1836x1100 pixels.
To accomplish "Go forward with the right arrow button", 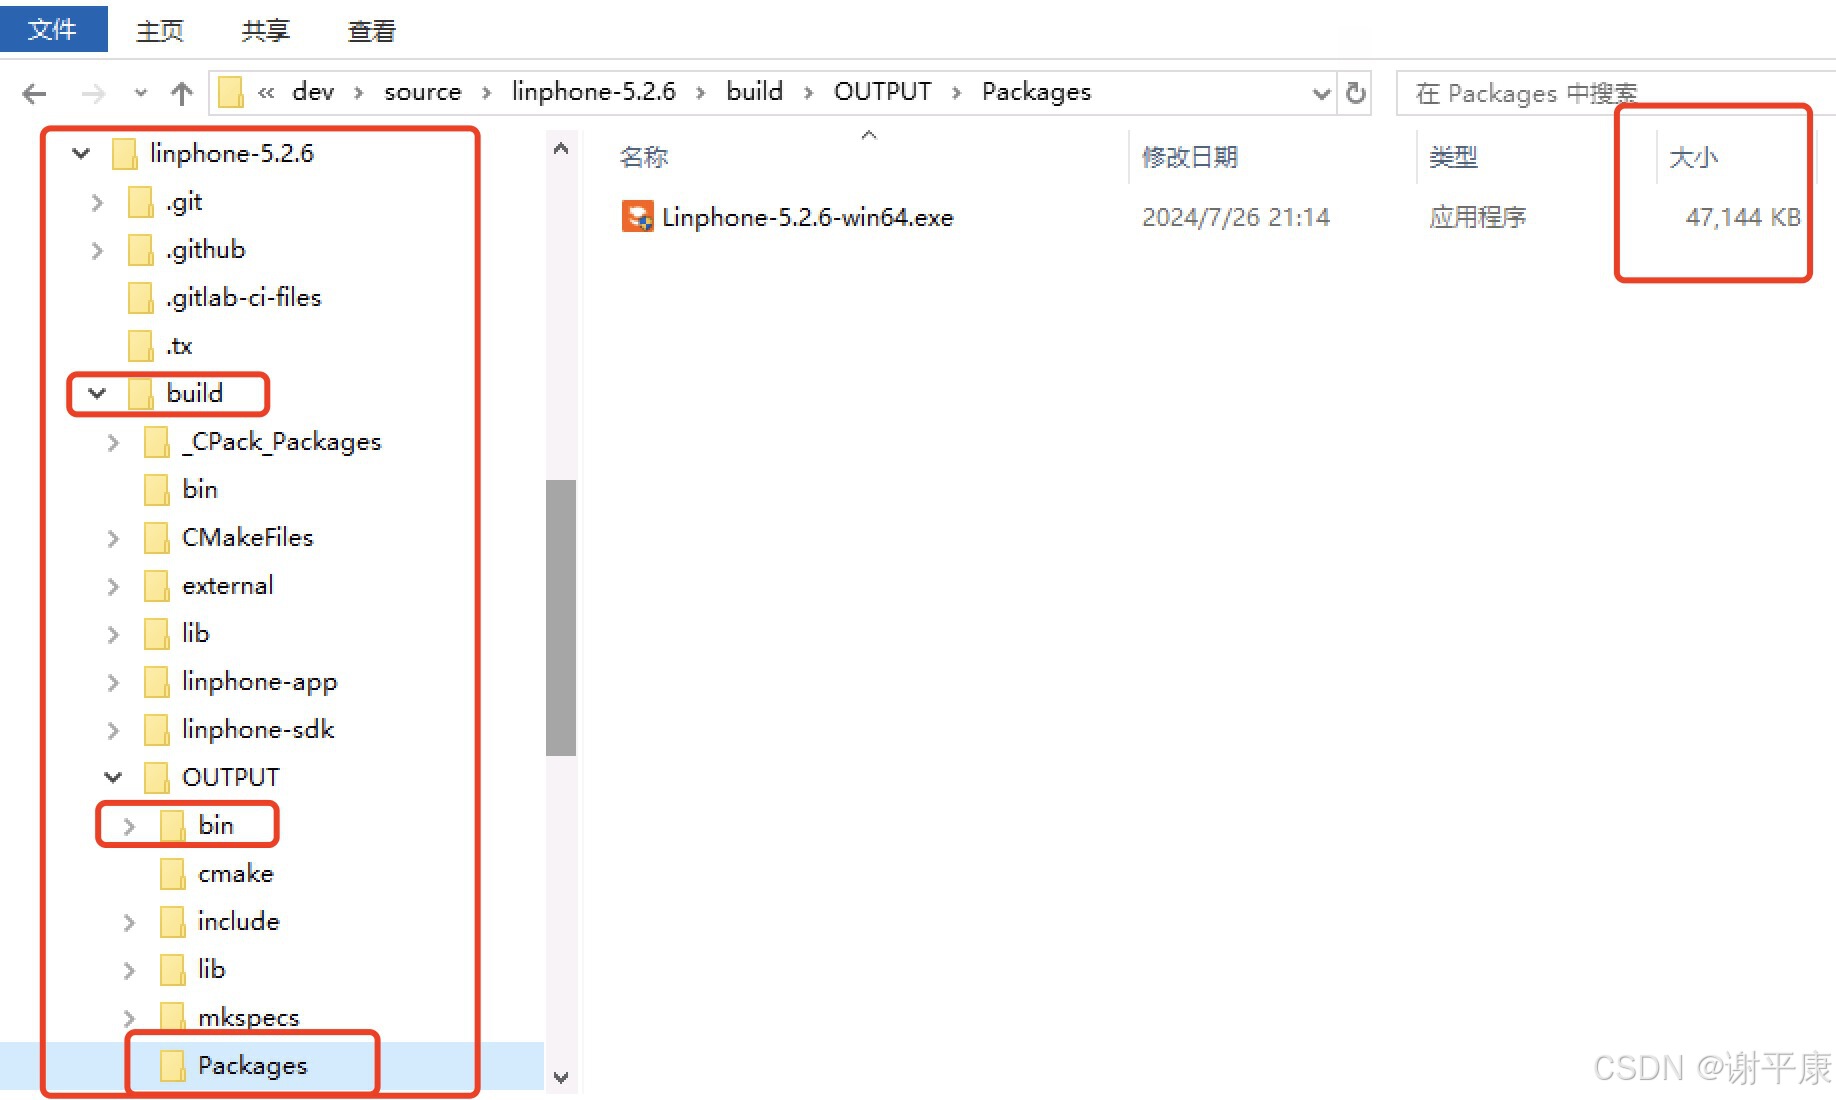I will click(x=93, y=94).
